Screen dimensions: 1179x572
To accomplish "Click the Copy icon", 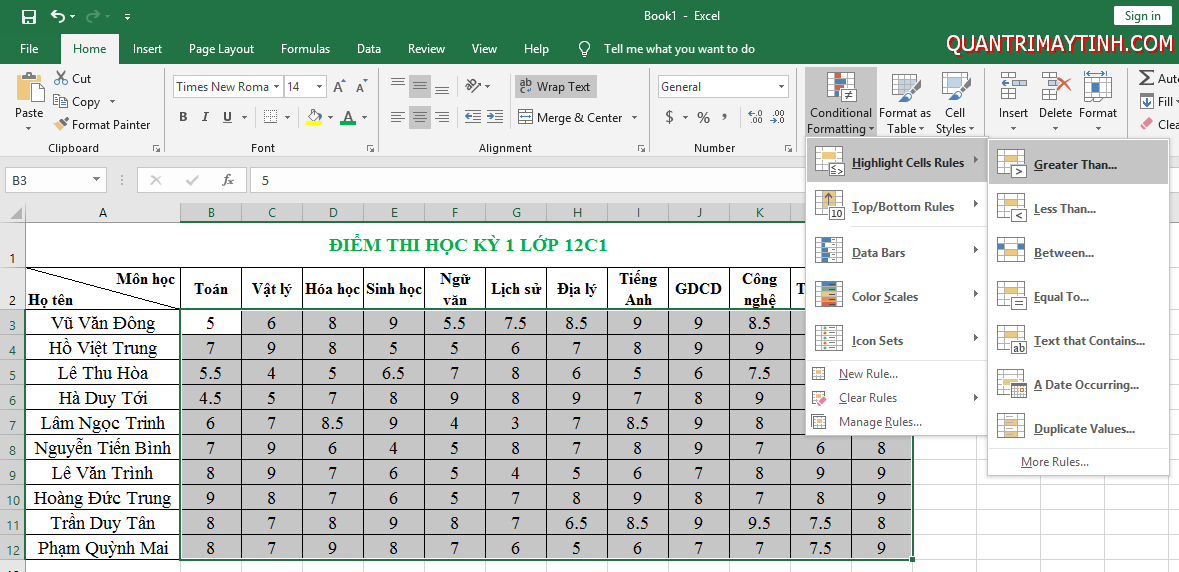I will (61, 101).
